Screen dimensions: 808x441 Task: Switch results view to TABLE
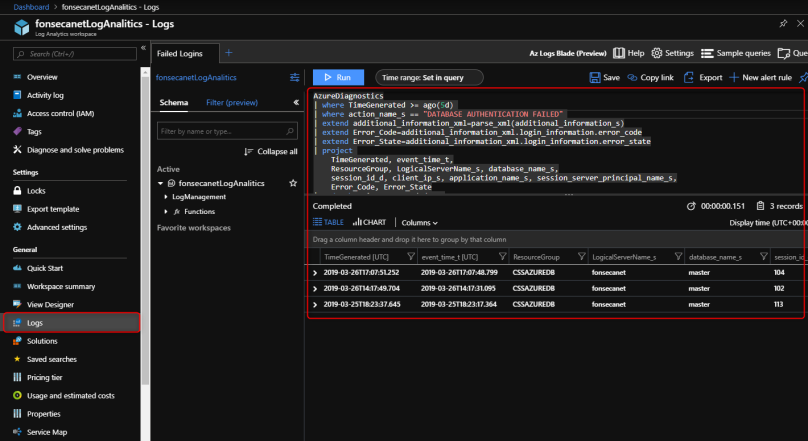[328, 222]
